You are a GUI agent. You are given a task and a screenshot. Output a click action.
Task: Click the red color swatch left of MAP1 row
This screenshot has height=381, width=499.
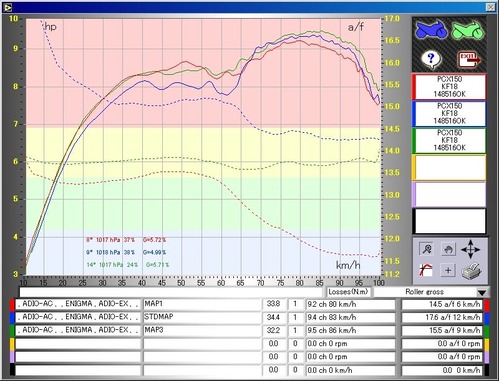[x=12, y=304]
